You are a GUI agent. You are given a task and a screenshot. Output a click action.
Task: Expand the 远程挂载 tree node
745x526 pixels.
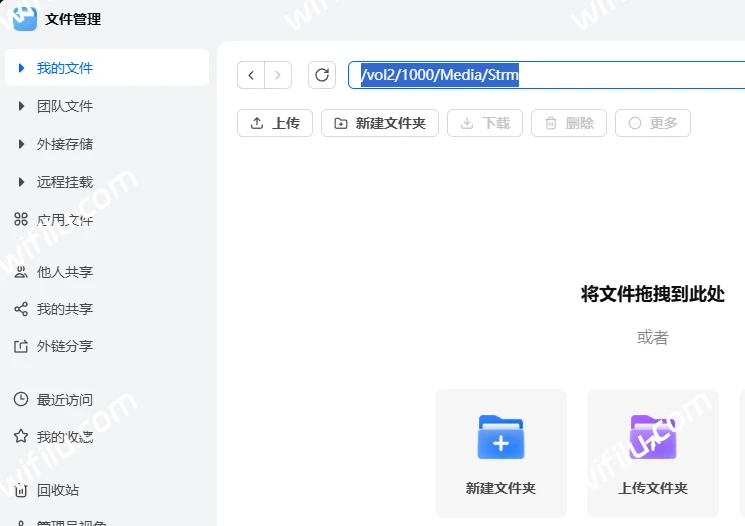click(22, 182)
